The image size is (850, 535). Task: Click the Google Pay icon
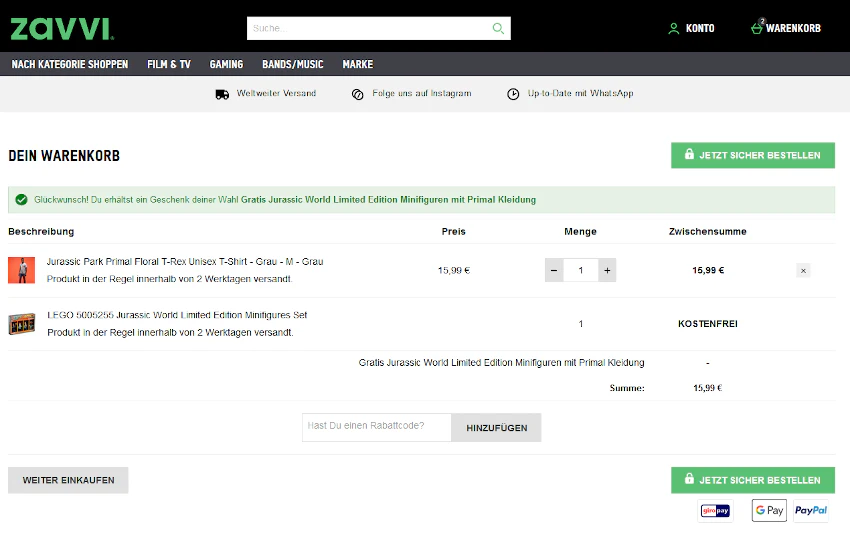(769, 511)
